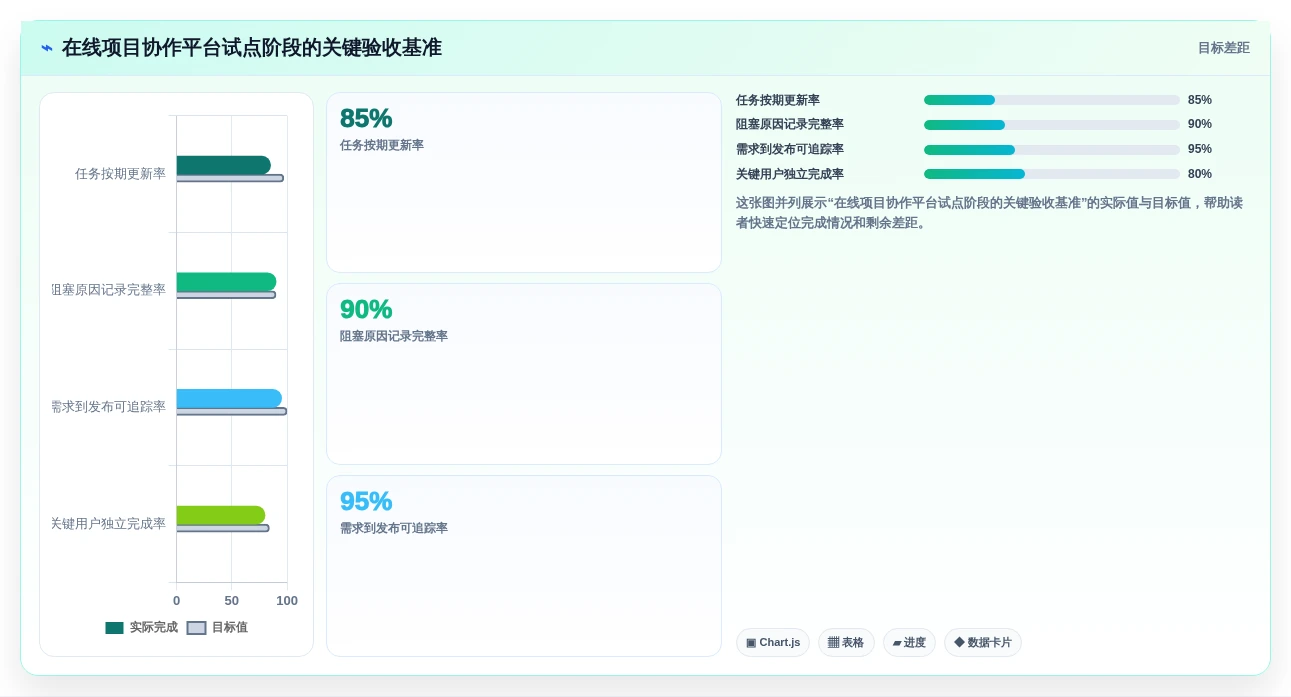
Task: Click the 80% progress value
Action: pos(1200,174)
